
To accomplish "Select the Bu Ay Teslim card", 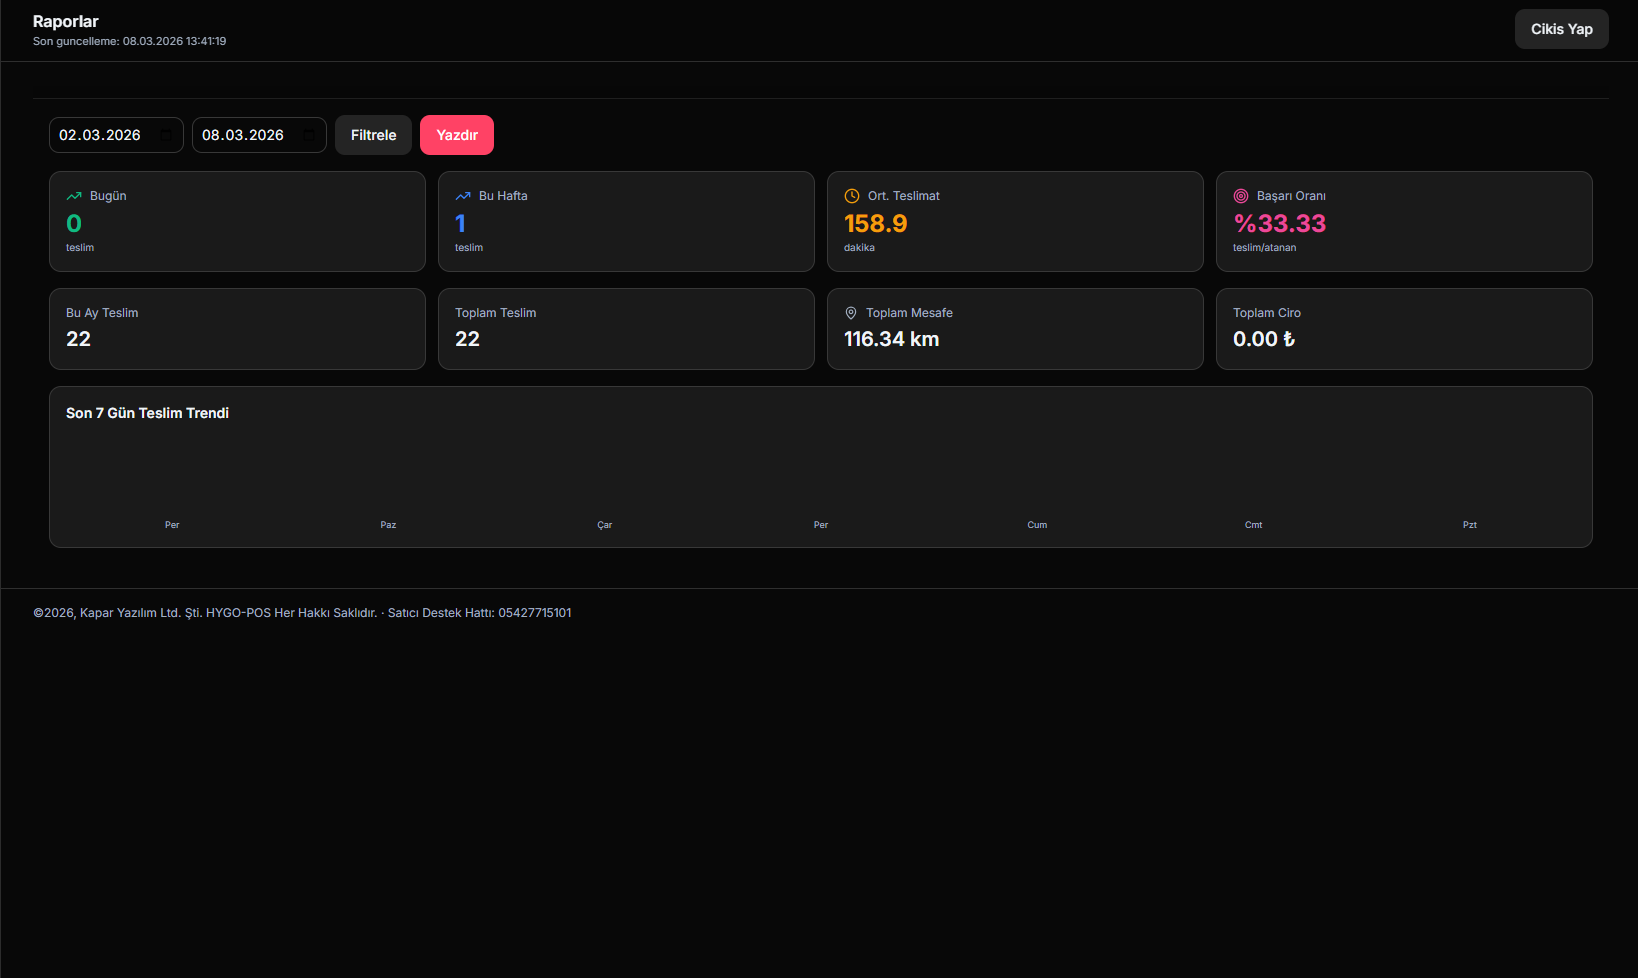I will point(237,329).
